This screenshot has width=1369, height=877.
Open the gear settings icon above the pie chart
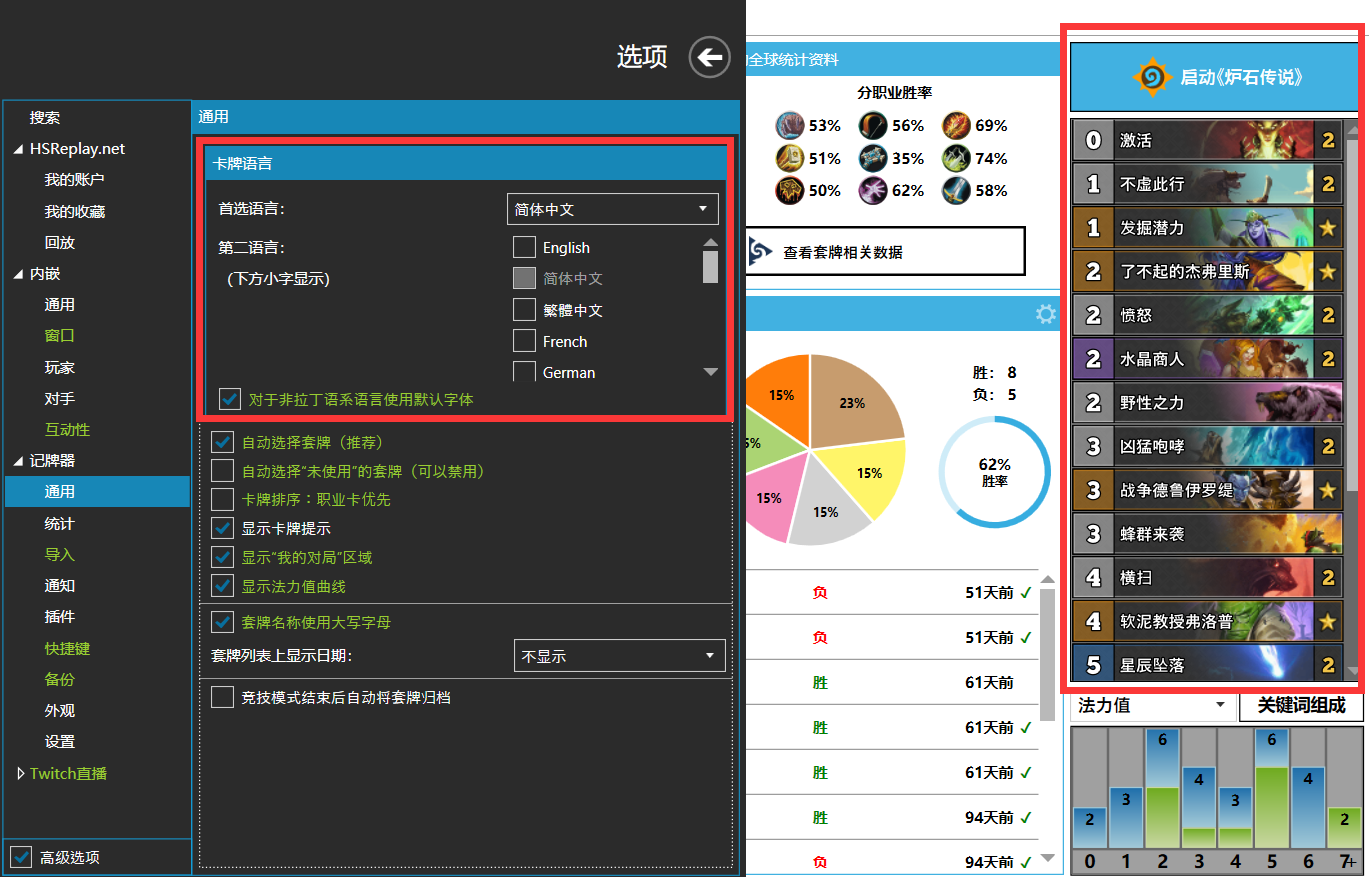pos(1046,315)
